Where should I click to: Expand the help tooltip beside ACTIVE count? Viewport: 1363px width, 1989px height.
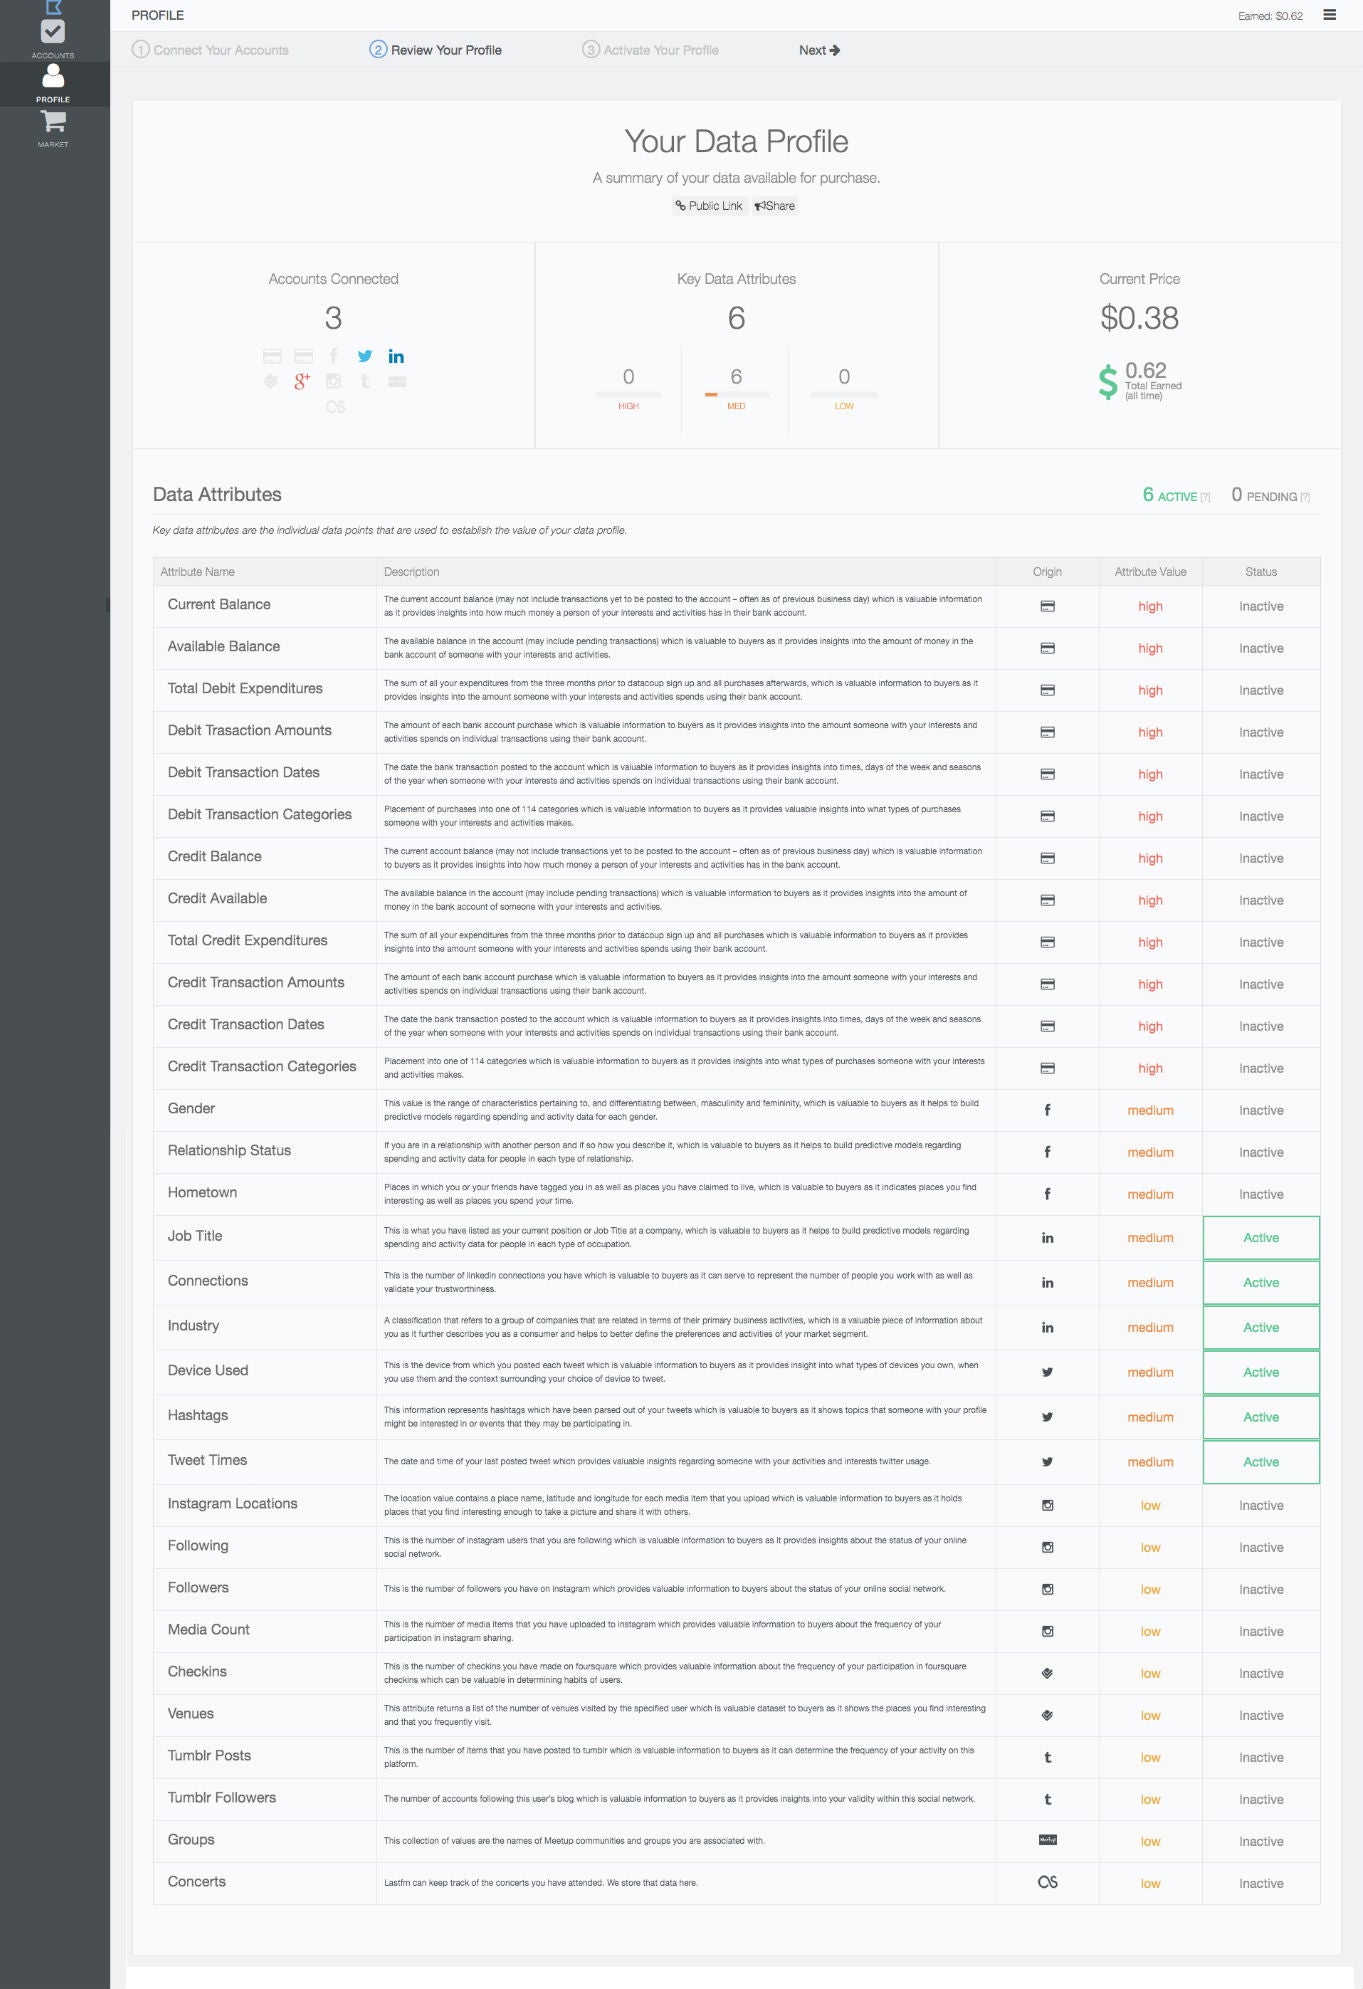click(x=1205, y=497)
